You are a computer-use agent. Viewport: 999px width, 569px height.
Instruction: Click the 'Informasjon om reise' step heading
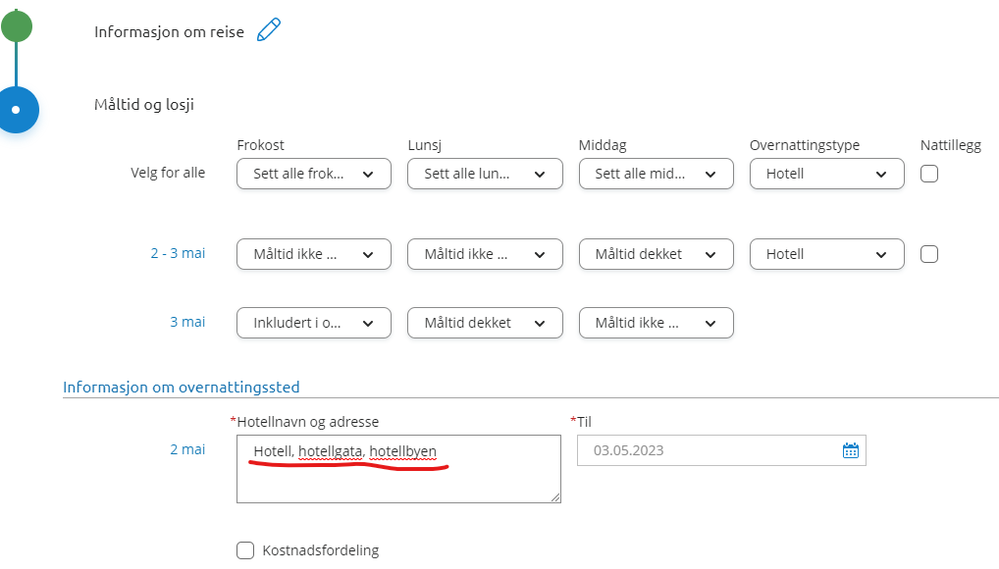[x=169, y=32]
